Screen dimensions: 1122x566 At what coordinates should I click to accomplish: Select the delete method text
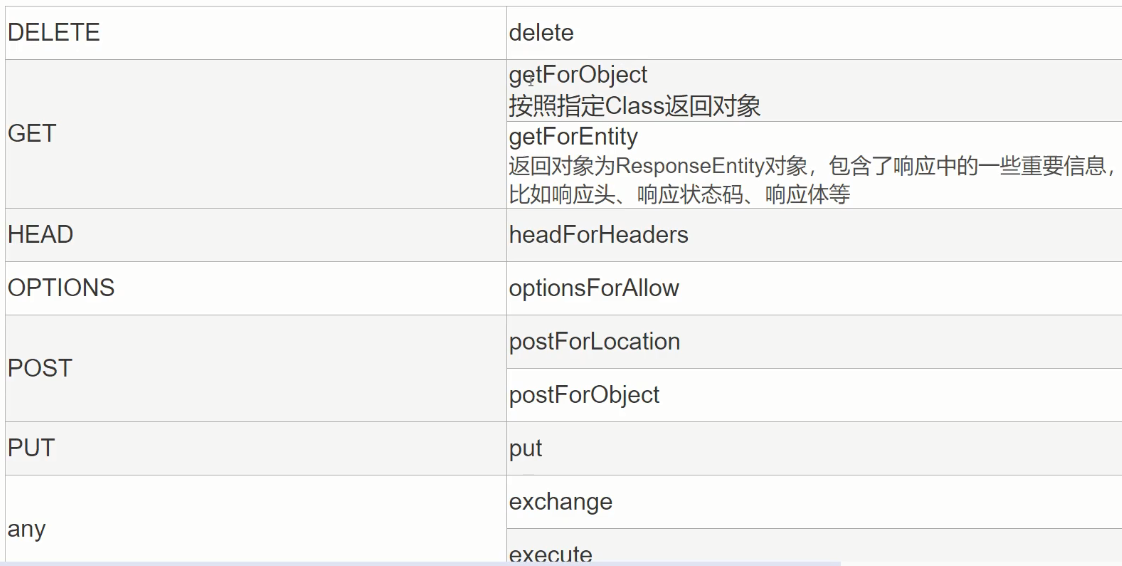coord(541,33)
